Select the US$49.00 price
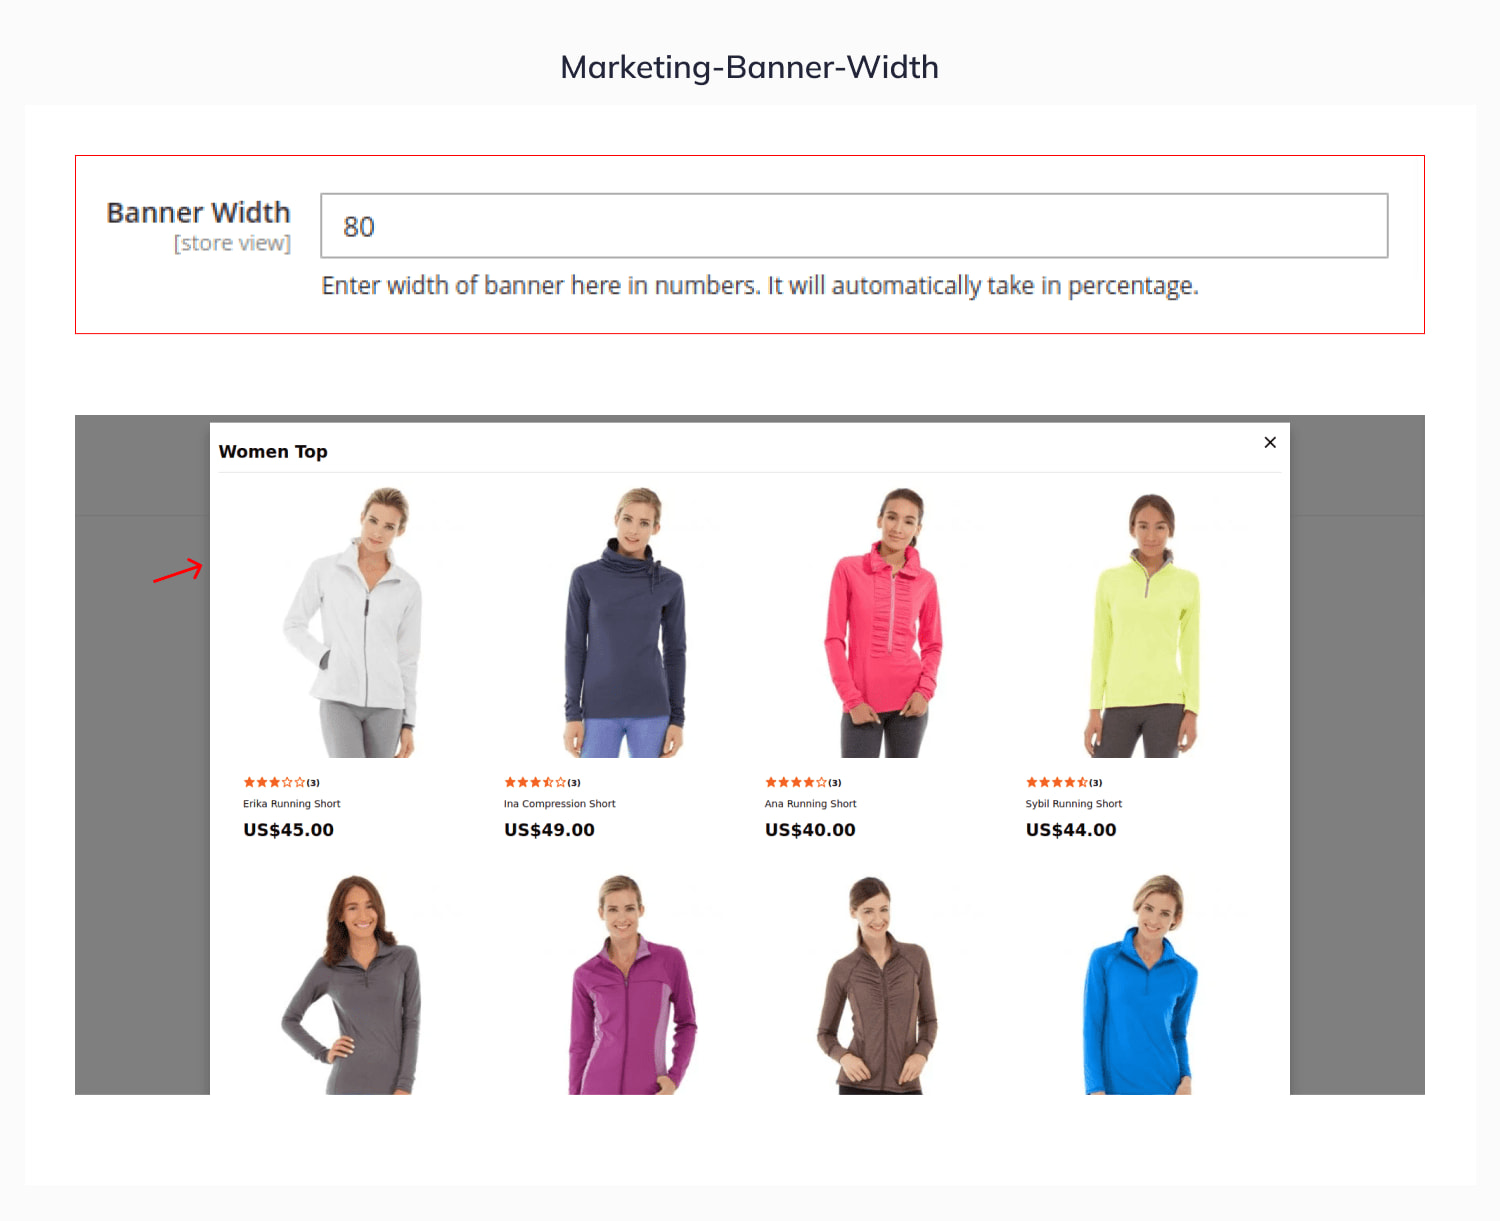The image size is (1500, 1221). 550,830
